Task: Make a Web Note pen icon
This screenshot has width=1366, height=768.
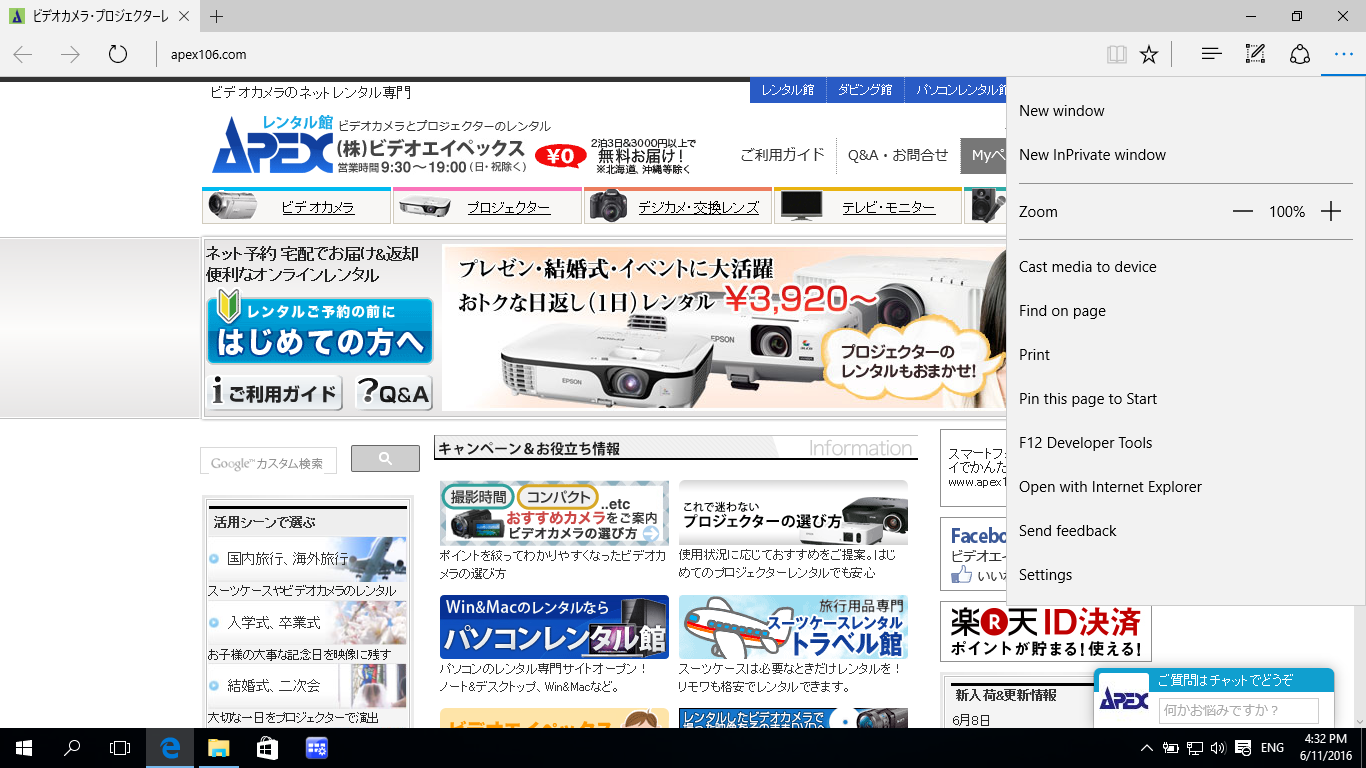Action: 1255,54
